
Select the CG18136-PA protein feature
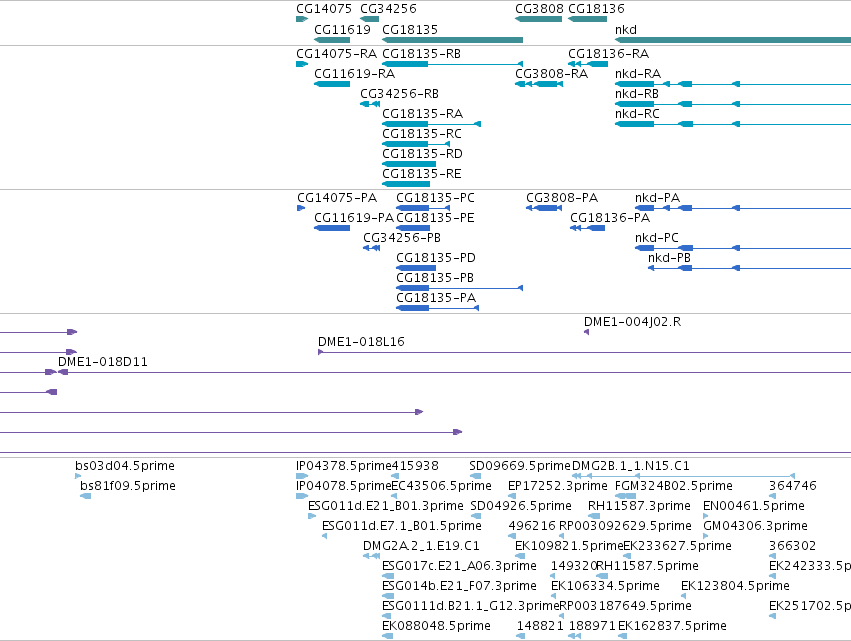point(587,228)
